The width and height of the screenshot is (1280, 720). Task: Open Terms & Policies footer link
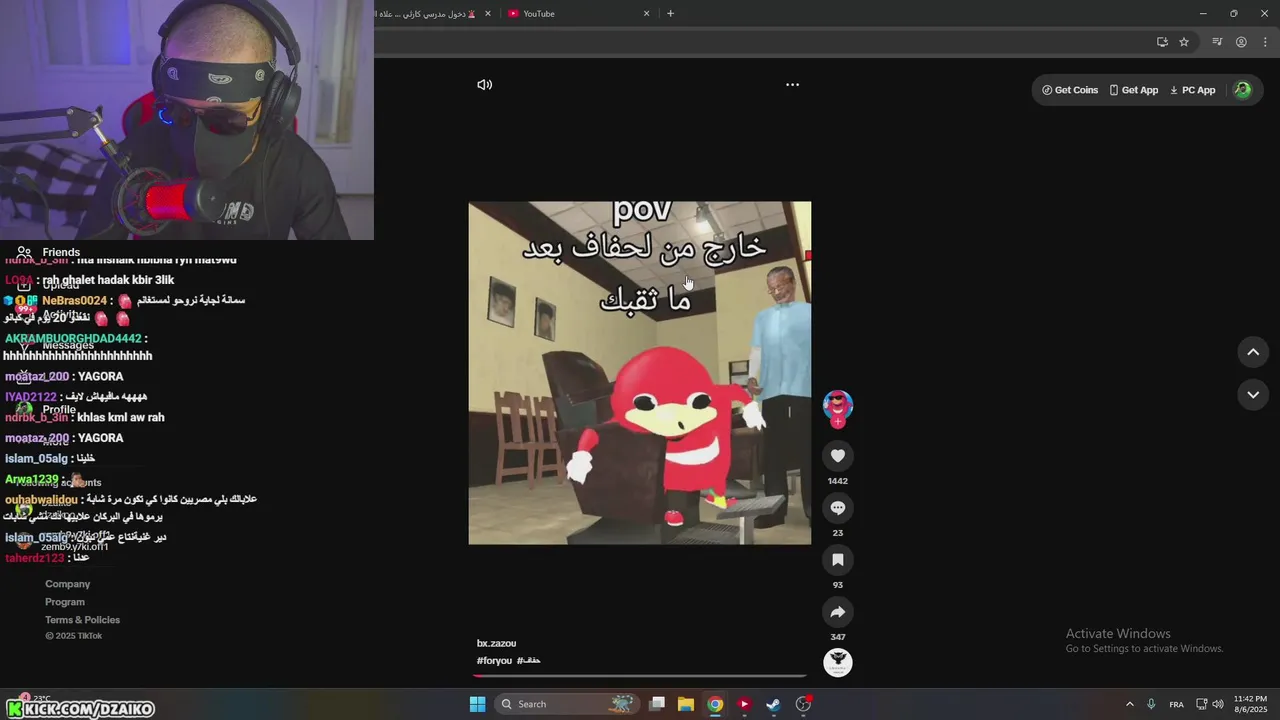tap(82, 620)
